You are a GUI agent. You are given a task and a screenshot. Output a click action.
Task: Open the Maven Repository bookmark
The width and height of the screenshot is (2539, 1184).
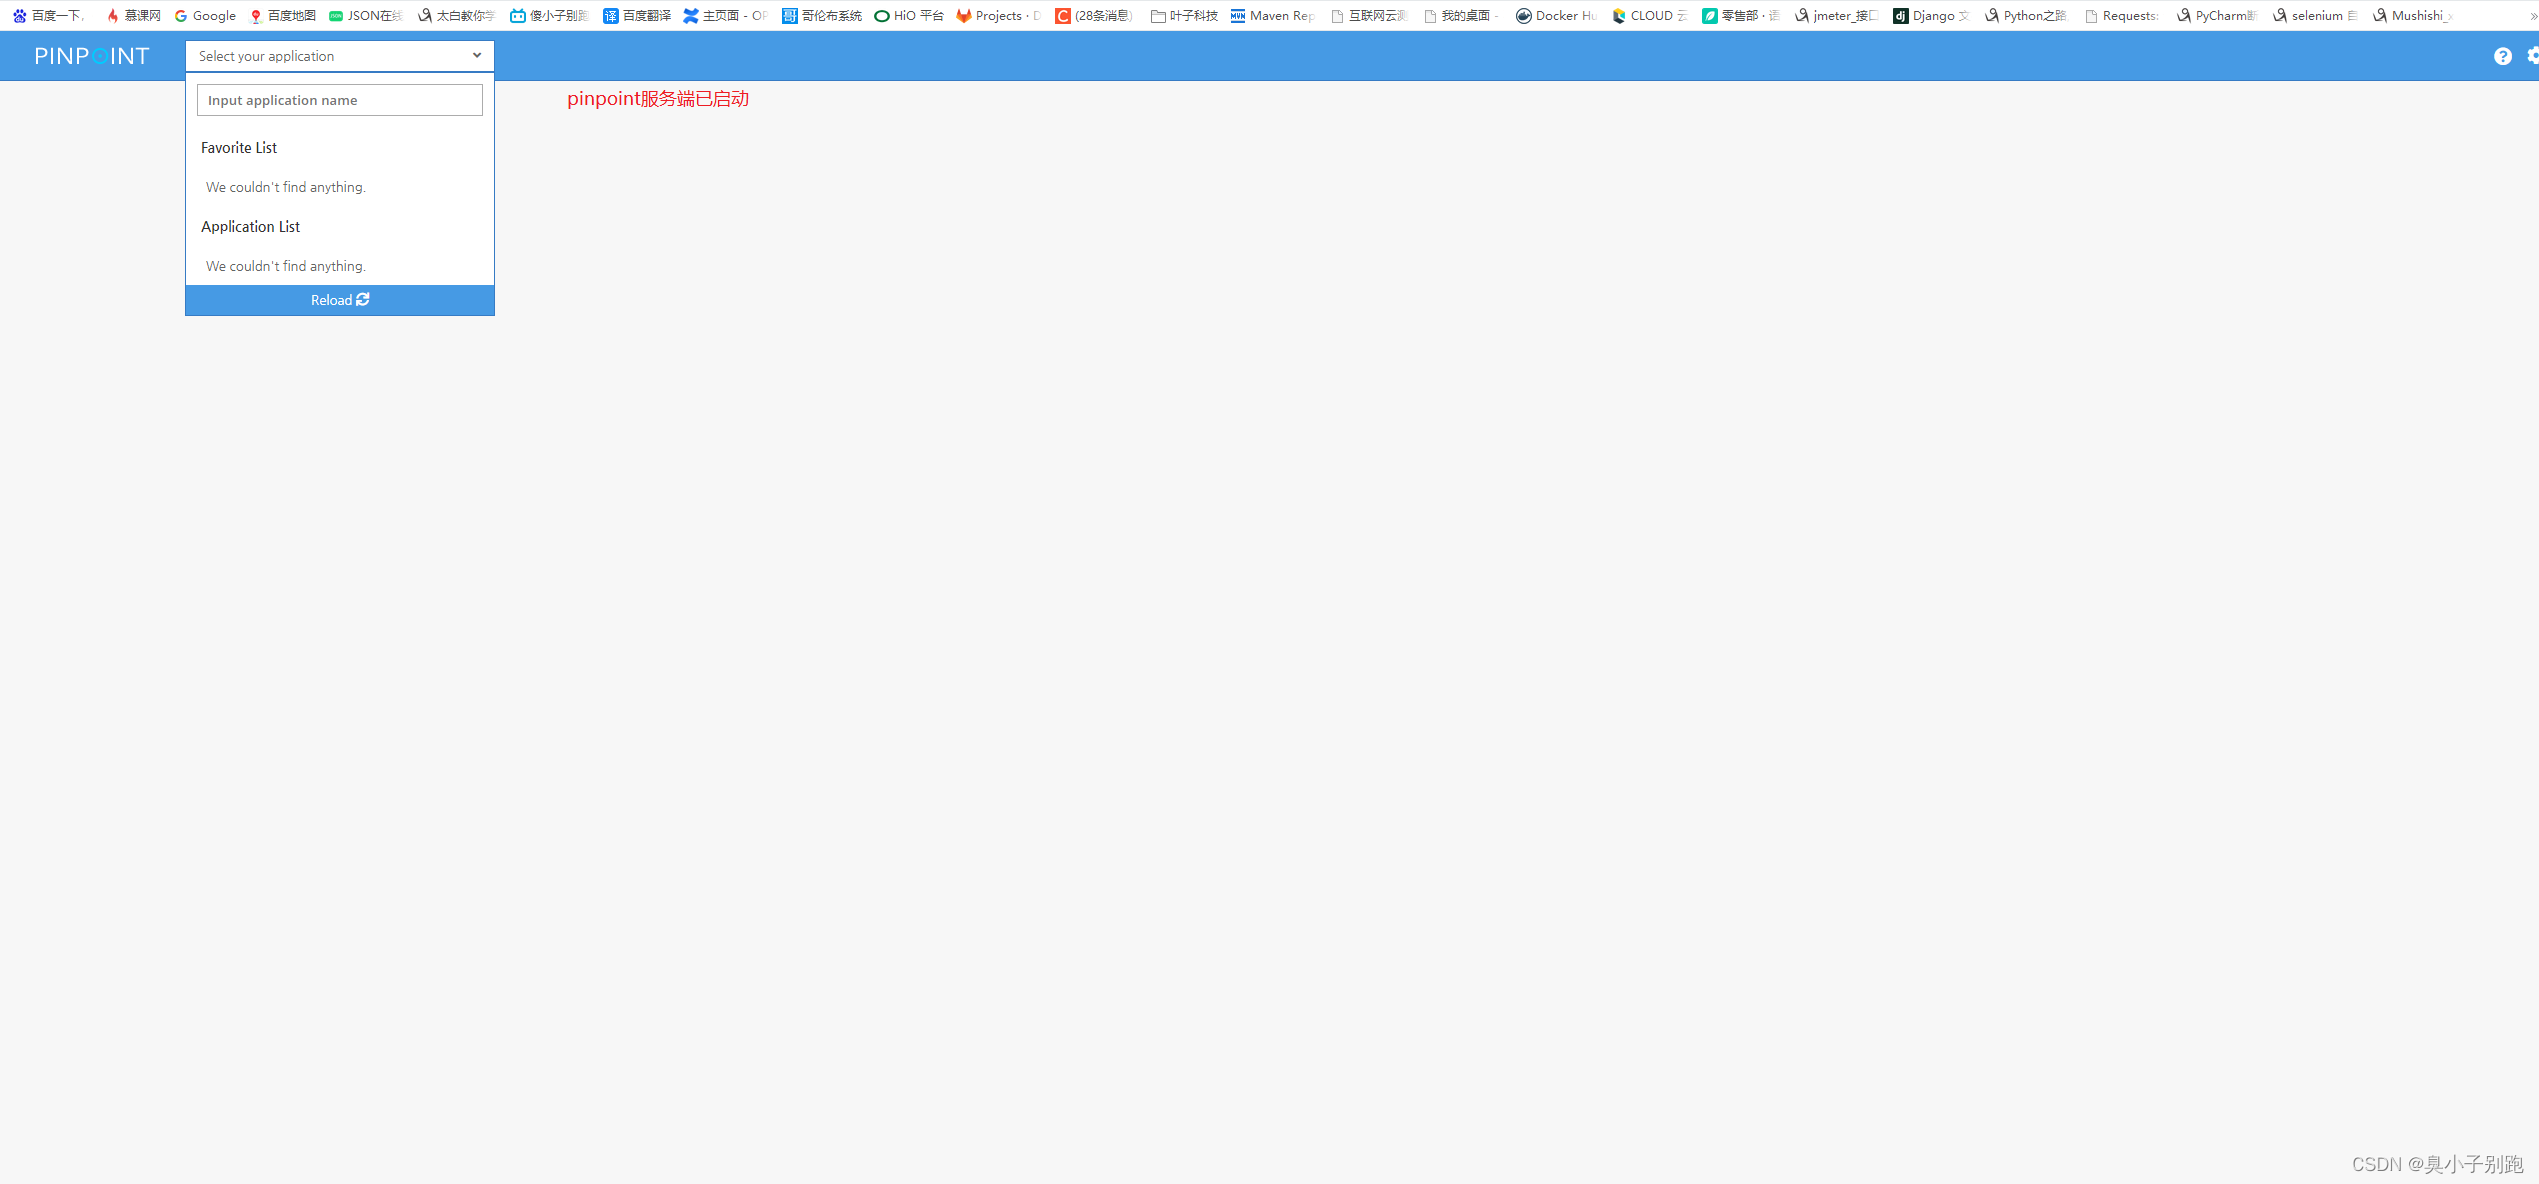click(1272, 15)
